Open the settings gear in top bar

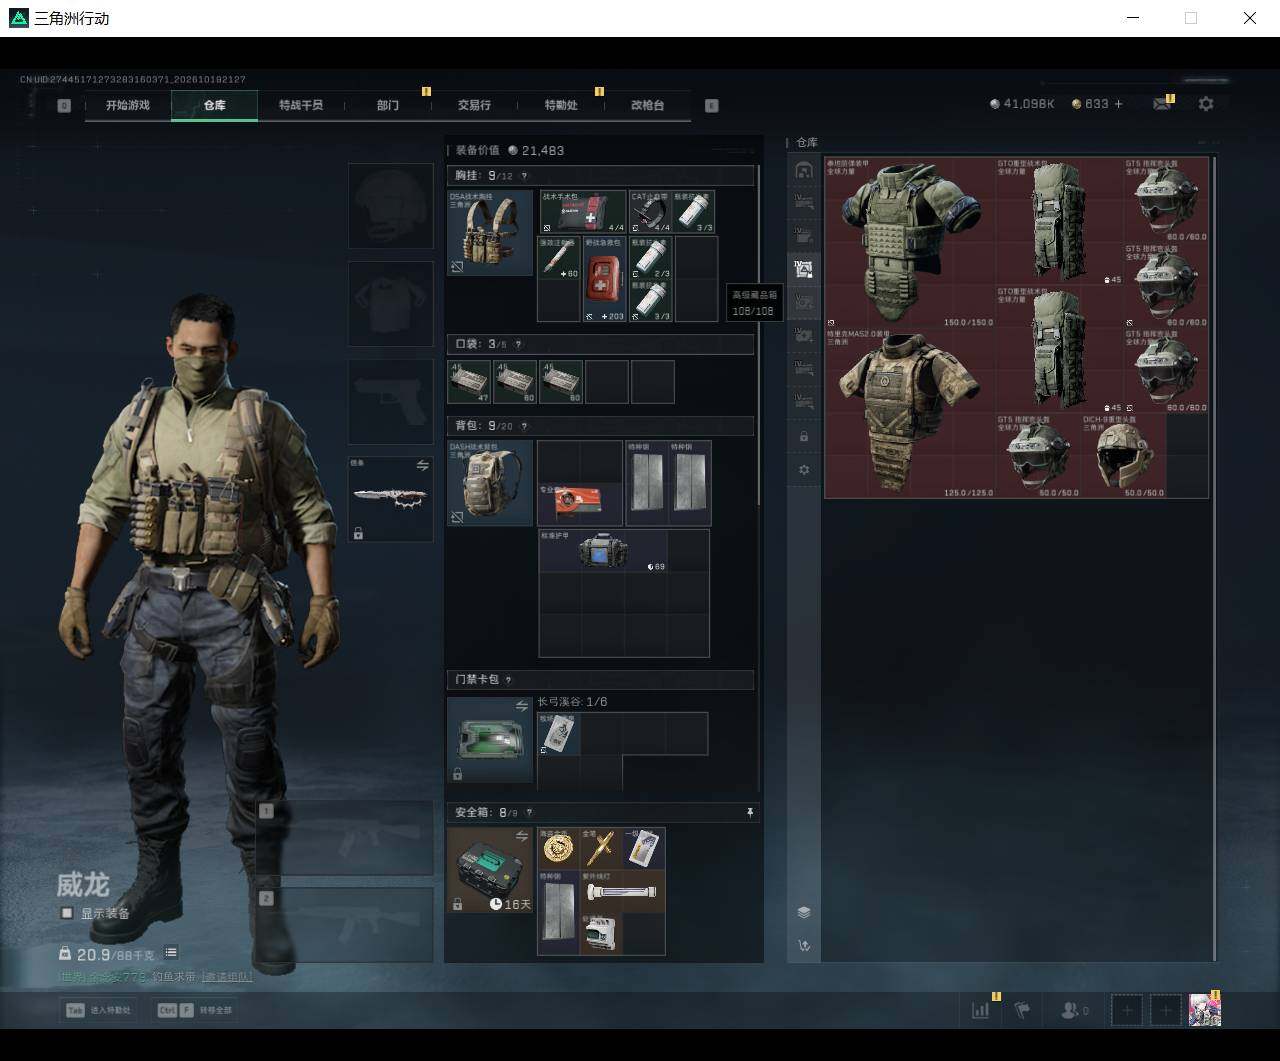[1206, 104]
